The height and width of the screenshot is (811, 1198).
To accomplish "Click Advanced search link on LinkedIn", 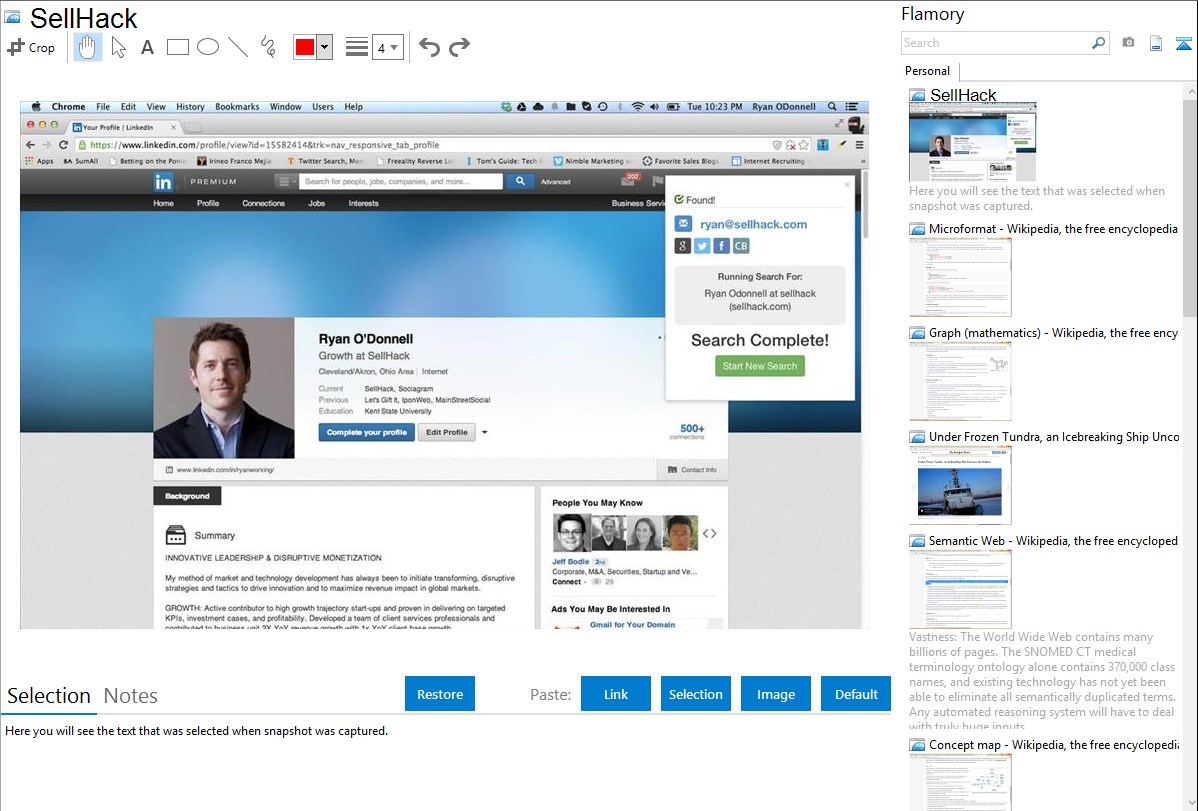I will pyautogui.click(x=555, y=182).
